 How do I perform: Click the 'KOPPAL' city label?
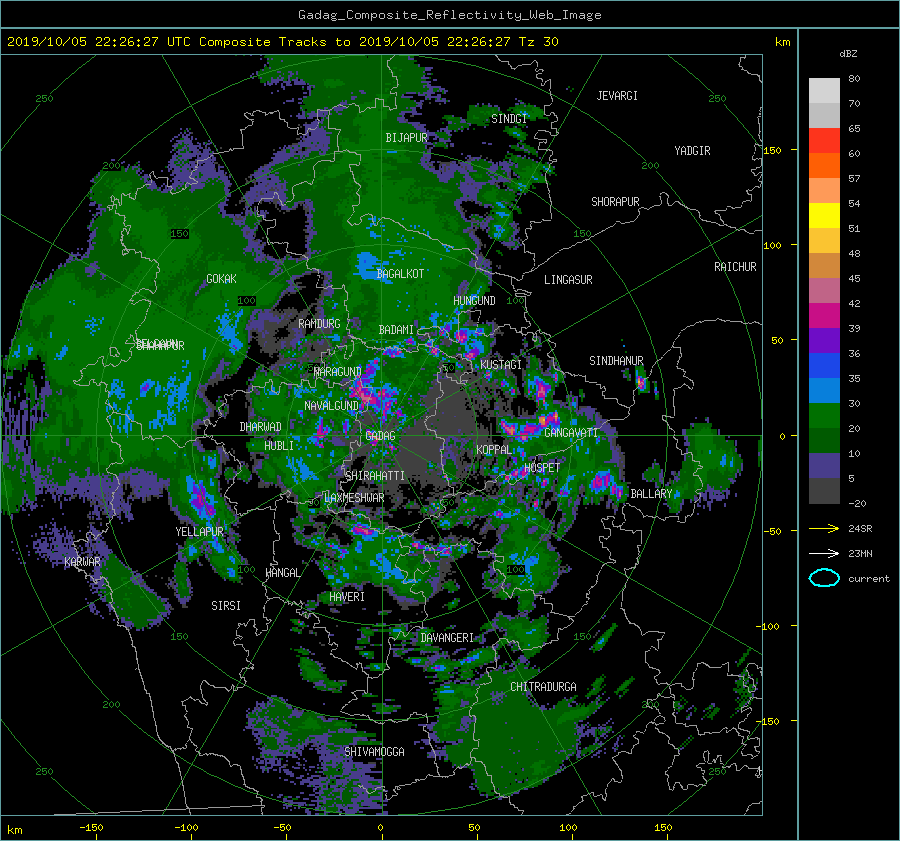494,450
